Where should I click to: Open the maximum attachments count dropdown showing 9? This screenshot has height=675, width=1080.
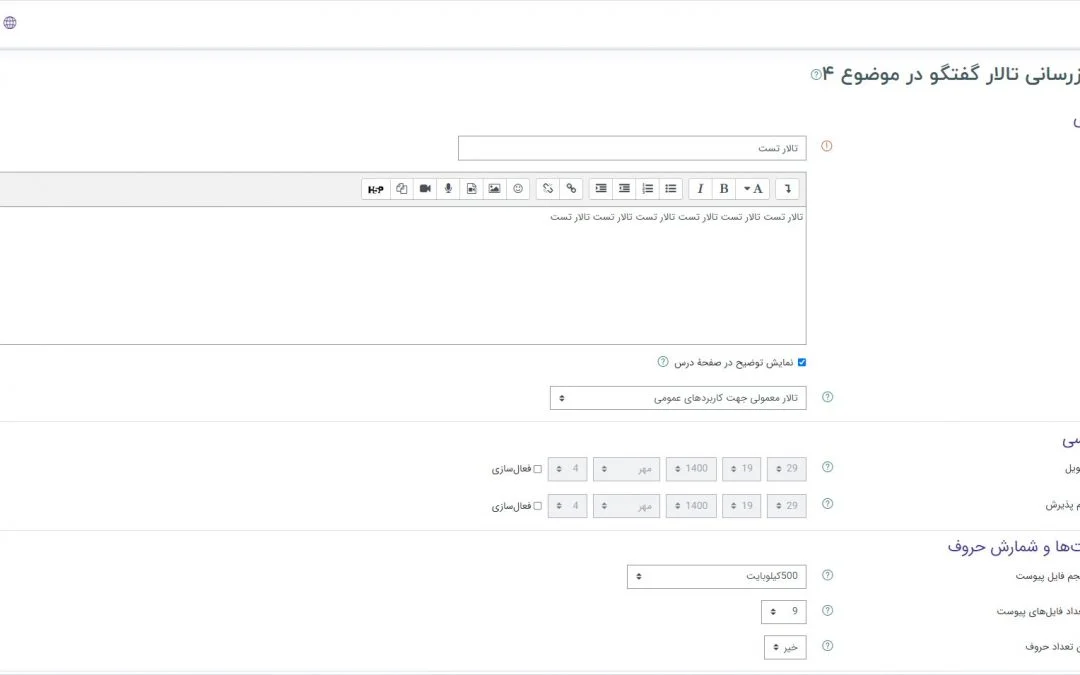pyautogui.click(x=784, y=611)
